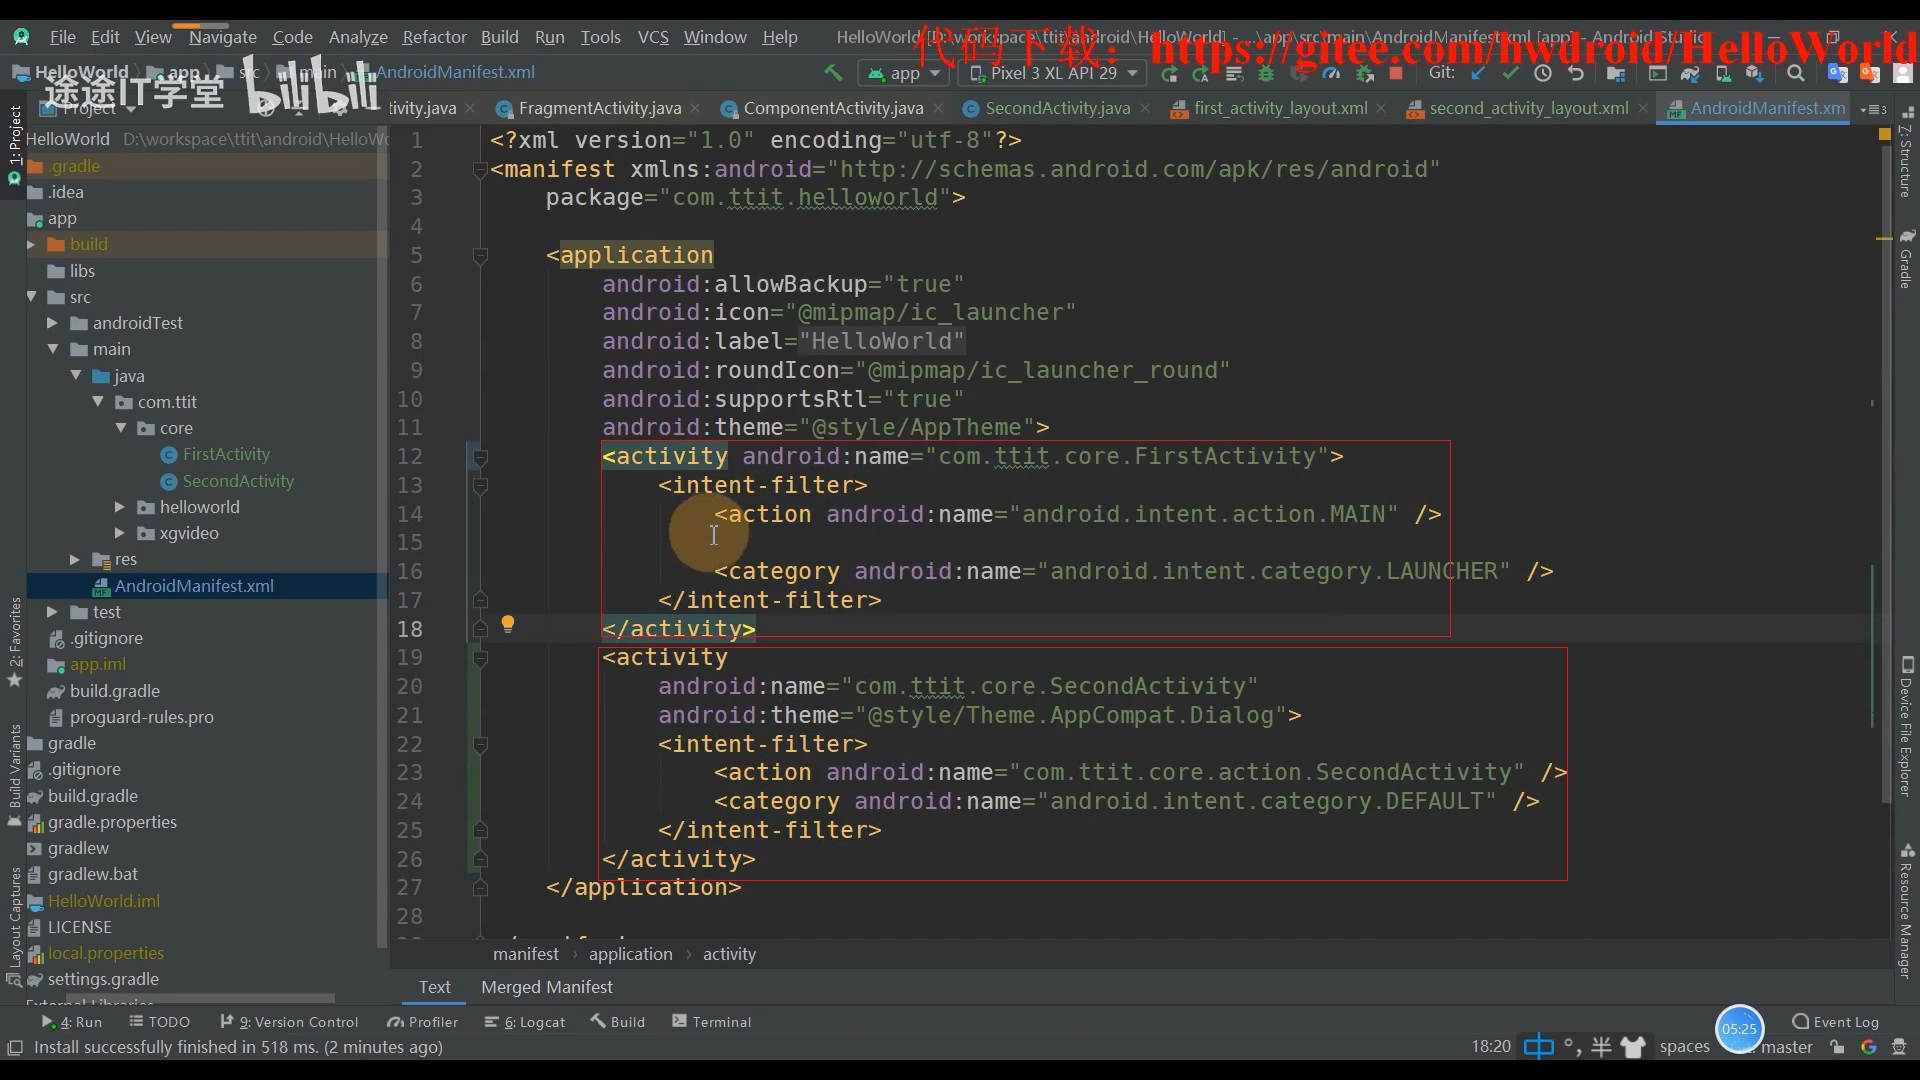Switch to the Merged Manifest tab

click(x=547, y=987)
